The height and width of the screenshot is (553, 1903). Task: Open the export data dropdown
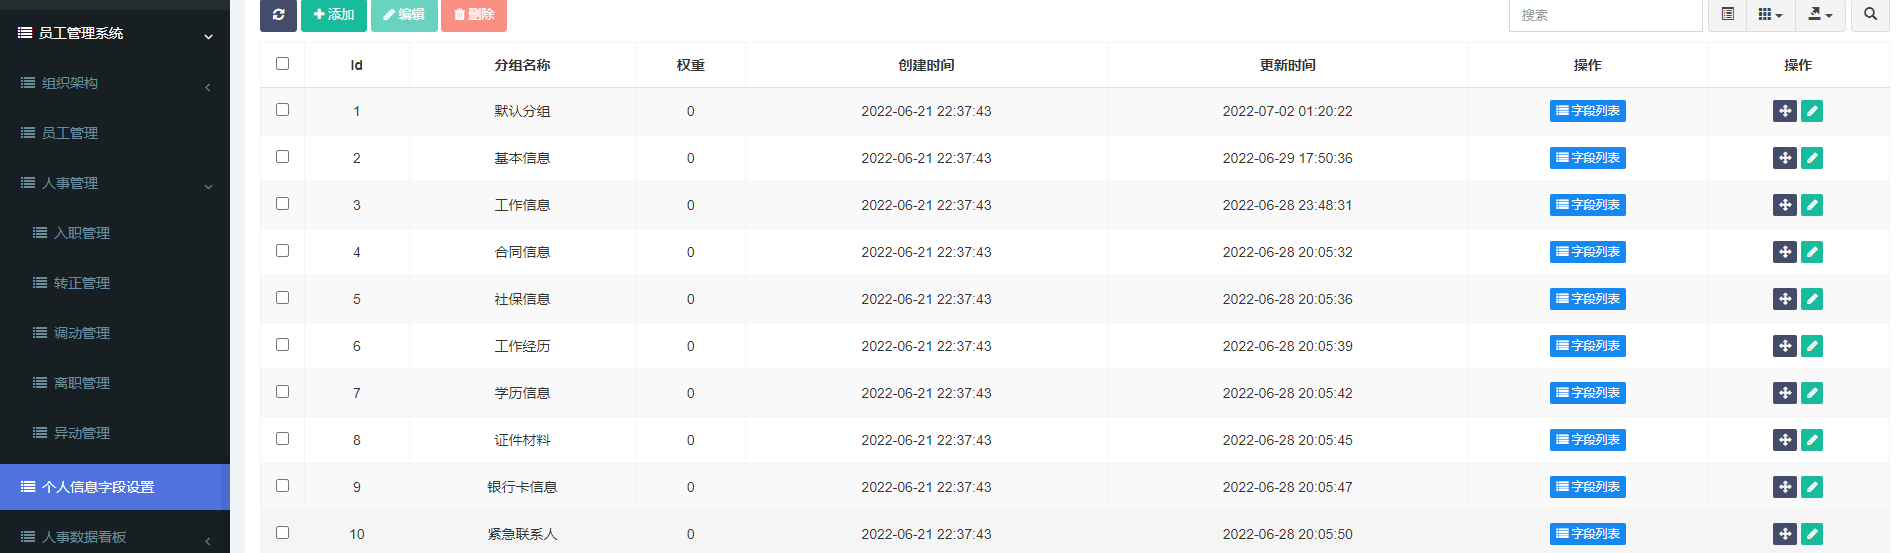(1820, 15)
